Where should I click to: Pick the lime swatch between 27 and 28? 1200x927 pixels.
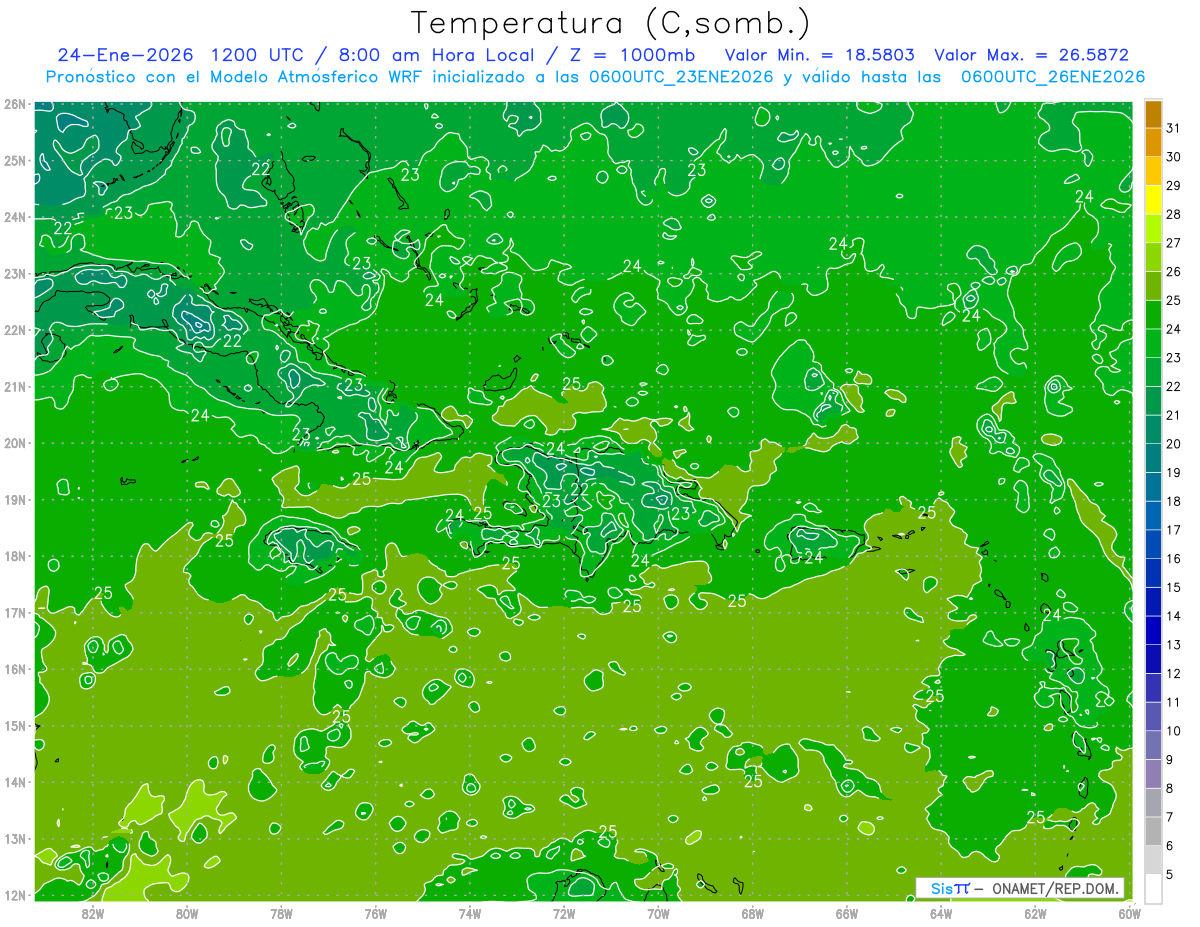[x=1153, y=229]
